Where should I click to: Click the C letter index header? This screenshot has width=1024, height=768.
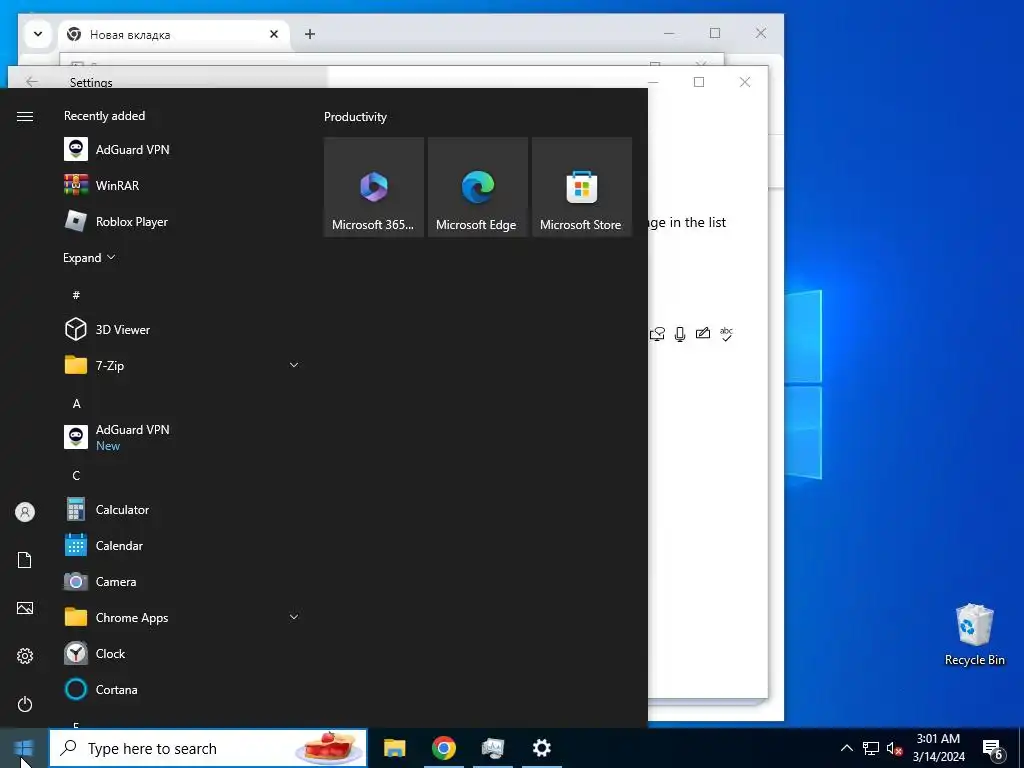[76, 475]
